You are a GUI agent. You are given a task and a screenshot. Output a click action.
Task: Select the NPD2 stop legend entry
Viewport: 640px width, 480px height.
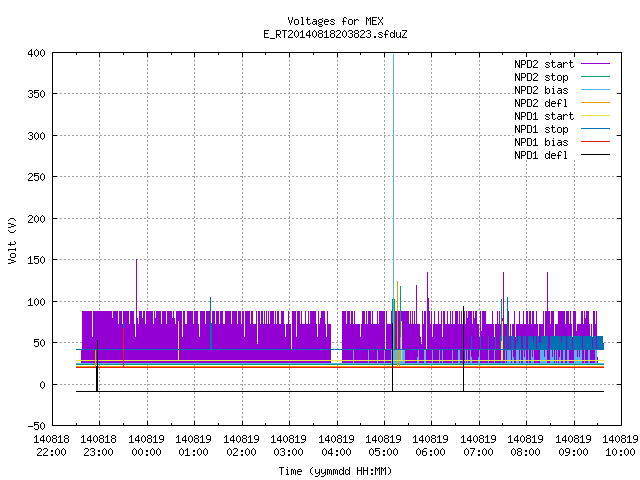coord(562,77)
